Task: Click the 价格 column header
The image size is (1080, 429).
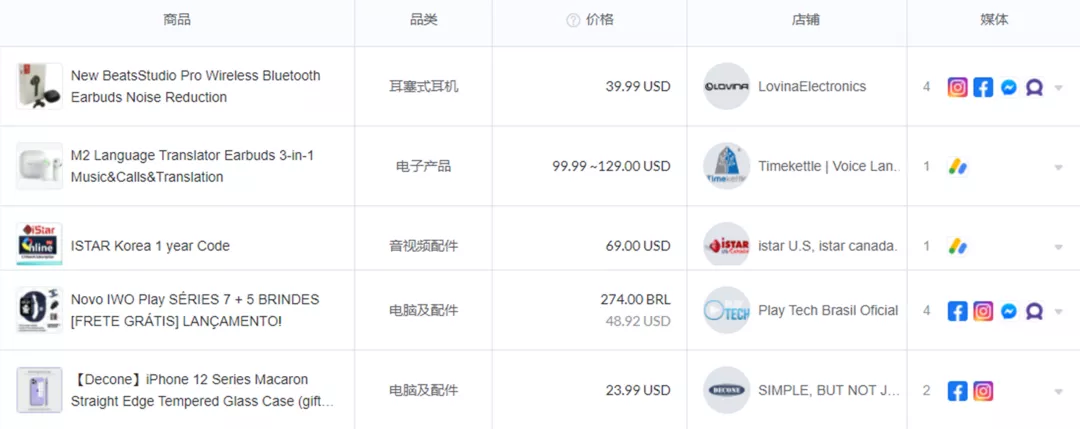Action: 599,20
